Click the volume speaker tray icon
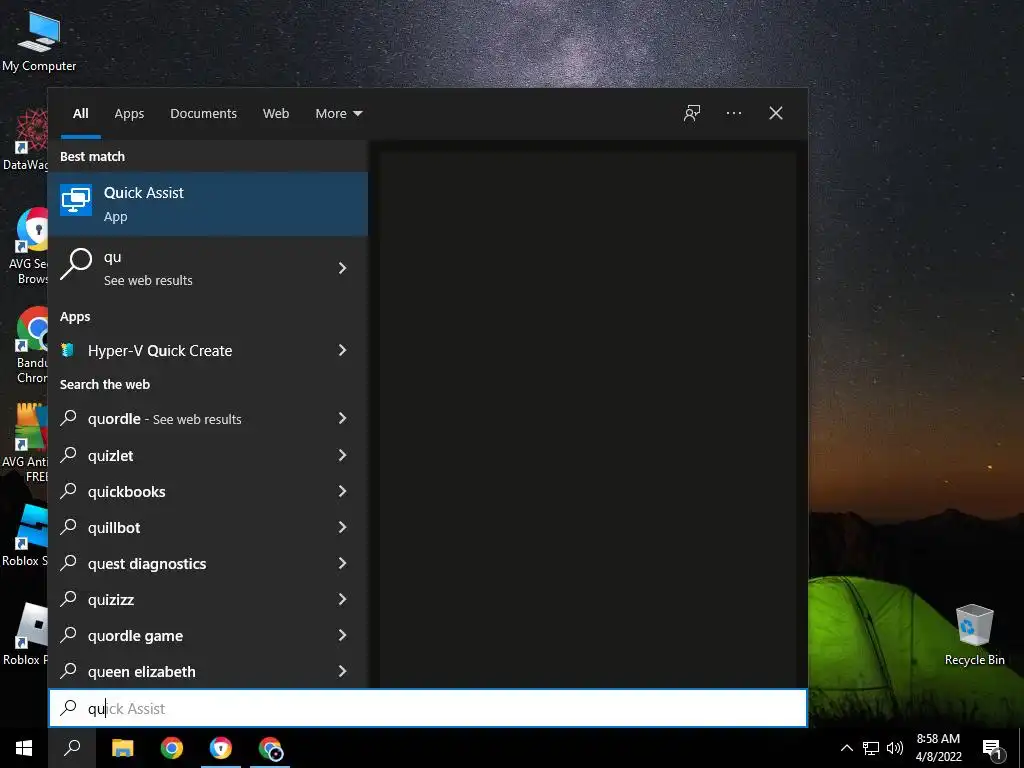 coord(895,748)
